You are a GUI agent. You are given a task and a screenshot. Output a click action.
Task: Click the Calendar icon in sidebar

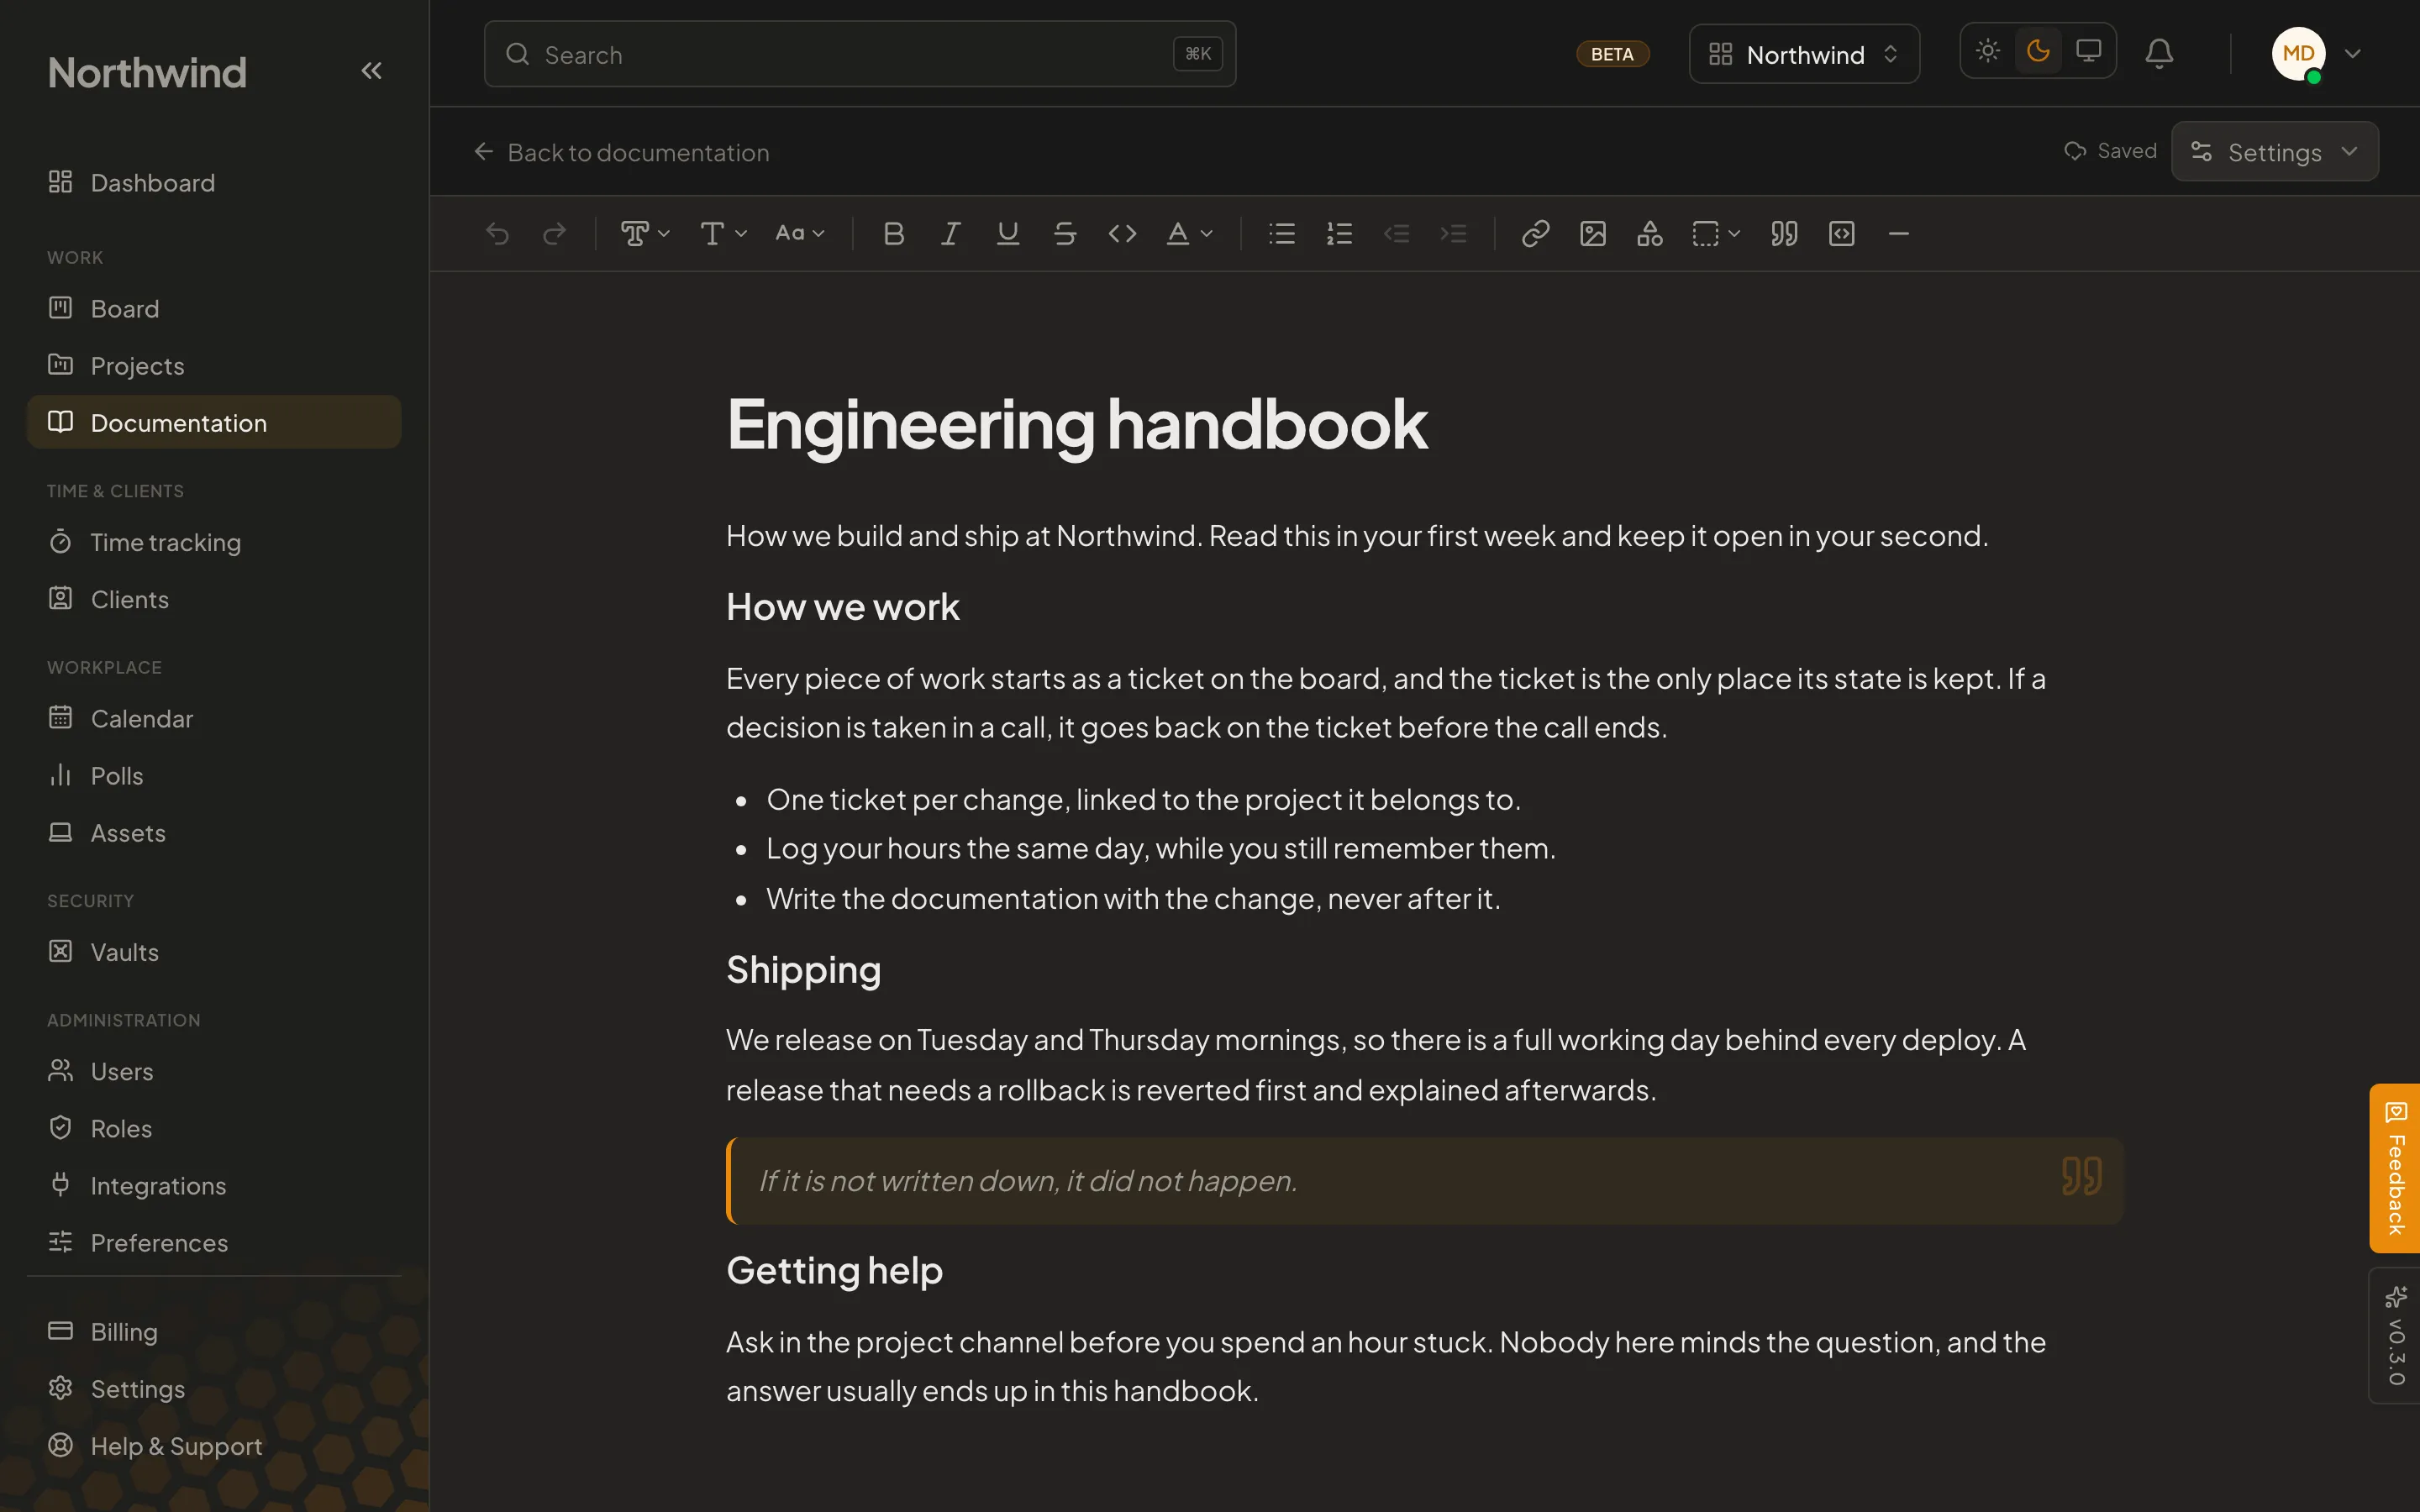tap(60, 718)
